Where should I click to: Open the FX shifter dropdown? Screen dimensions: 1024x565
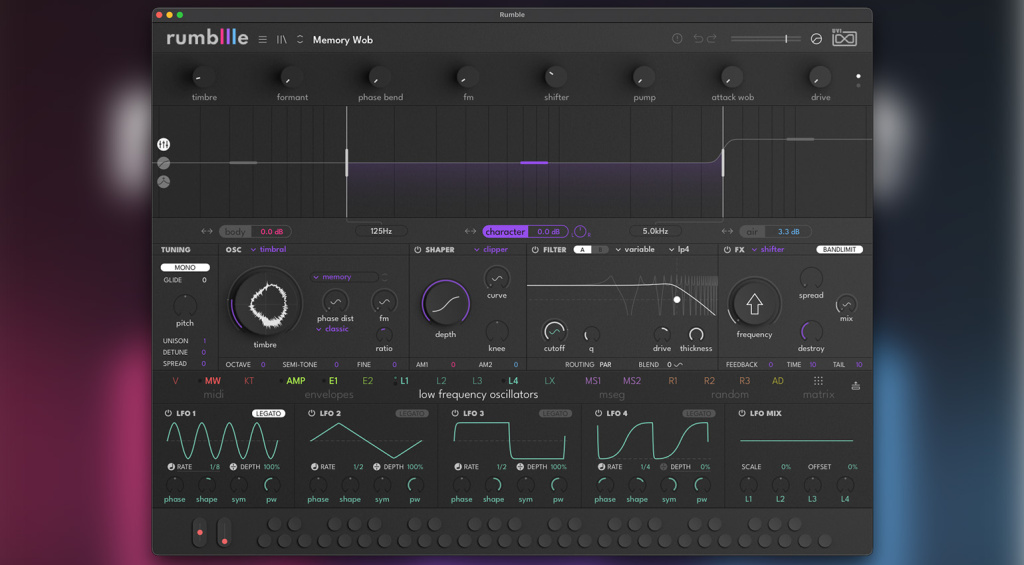click(768, 250)
